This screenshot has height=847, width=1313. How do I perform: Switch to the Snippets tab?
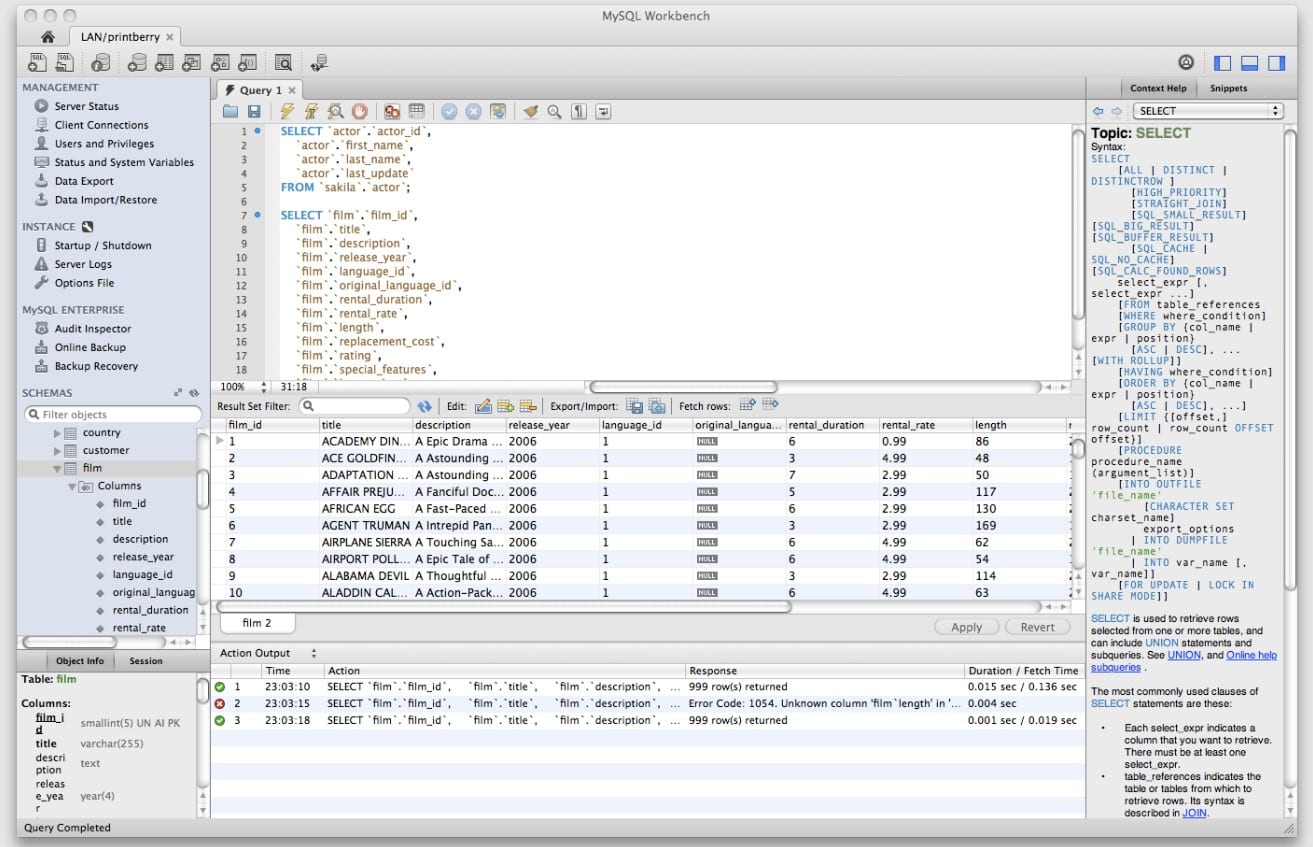click(x=1229, y=88)
